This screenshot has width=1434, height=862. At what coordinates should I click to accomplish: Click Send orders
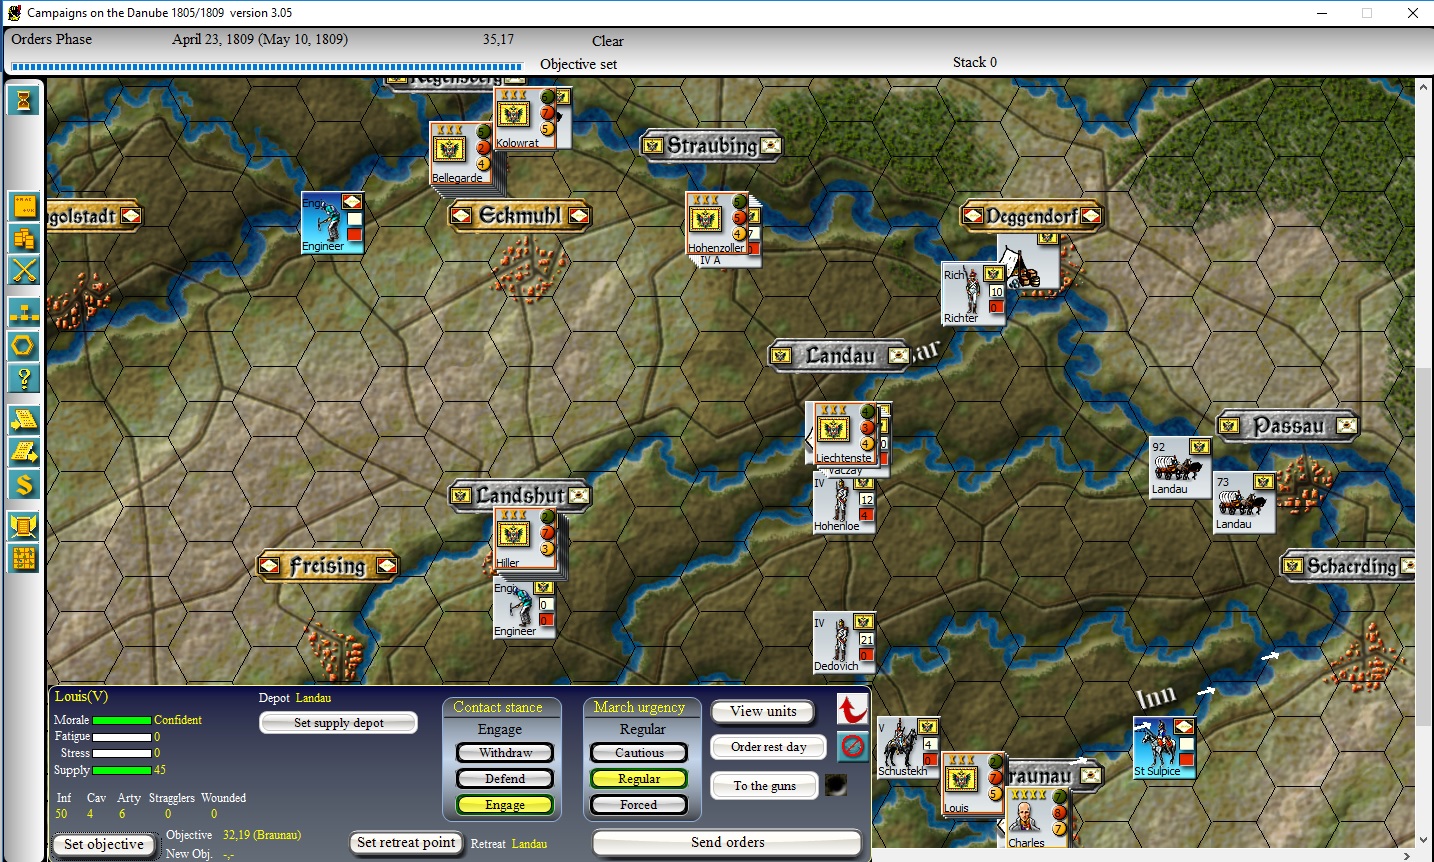727,843
